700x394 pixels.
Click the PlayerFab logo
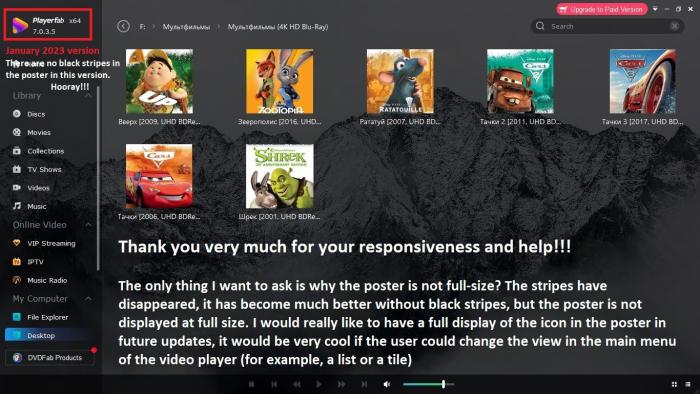pyautogui.click(x=20, y=25)
